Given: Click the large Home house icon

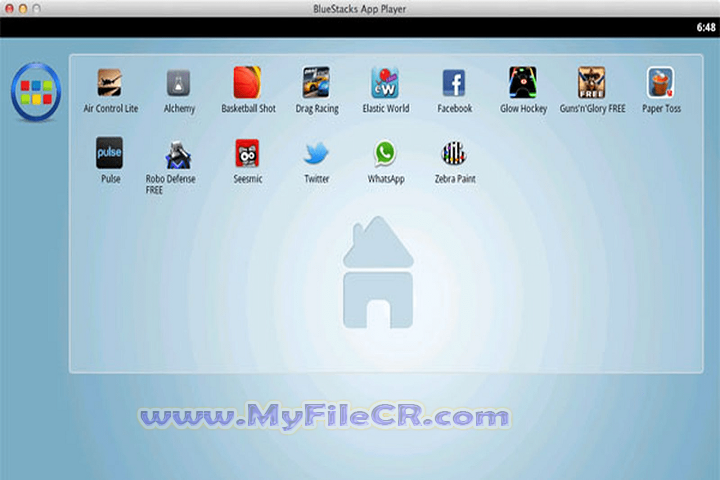Looking at the screenshot, I should coord(378,272).
